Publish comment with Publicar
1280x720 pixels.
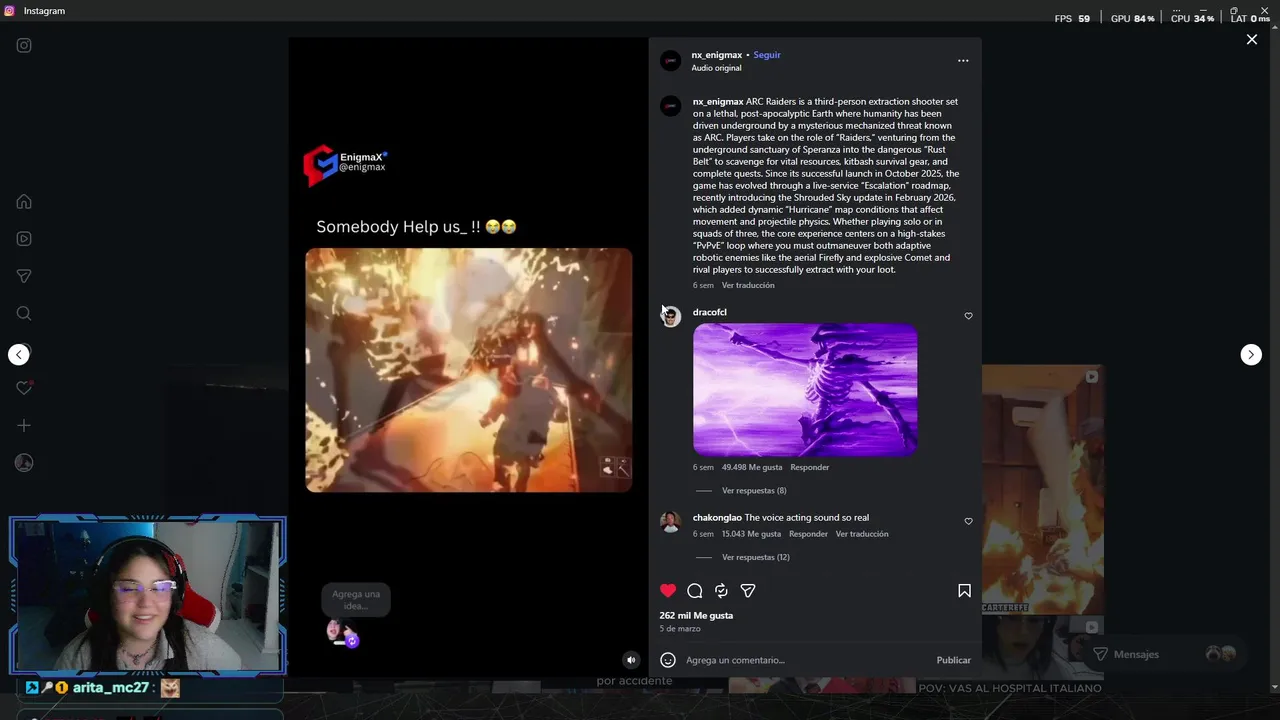pyautogui.click(x=954, y=660)
